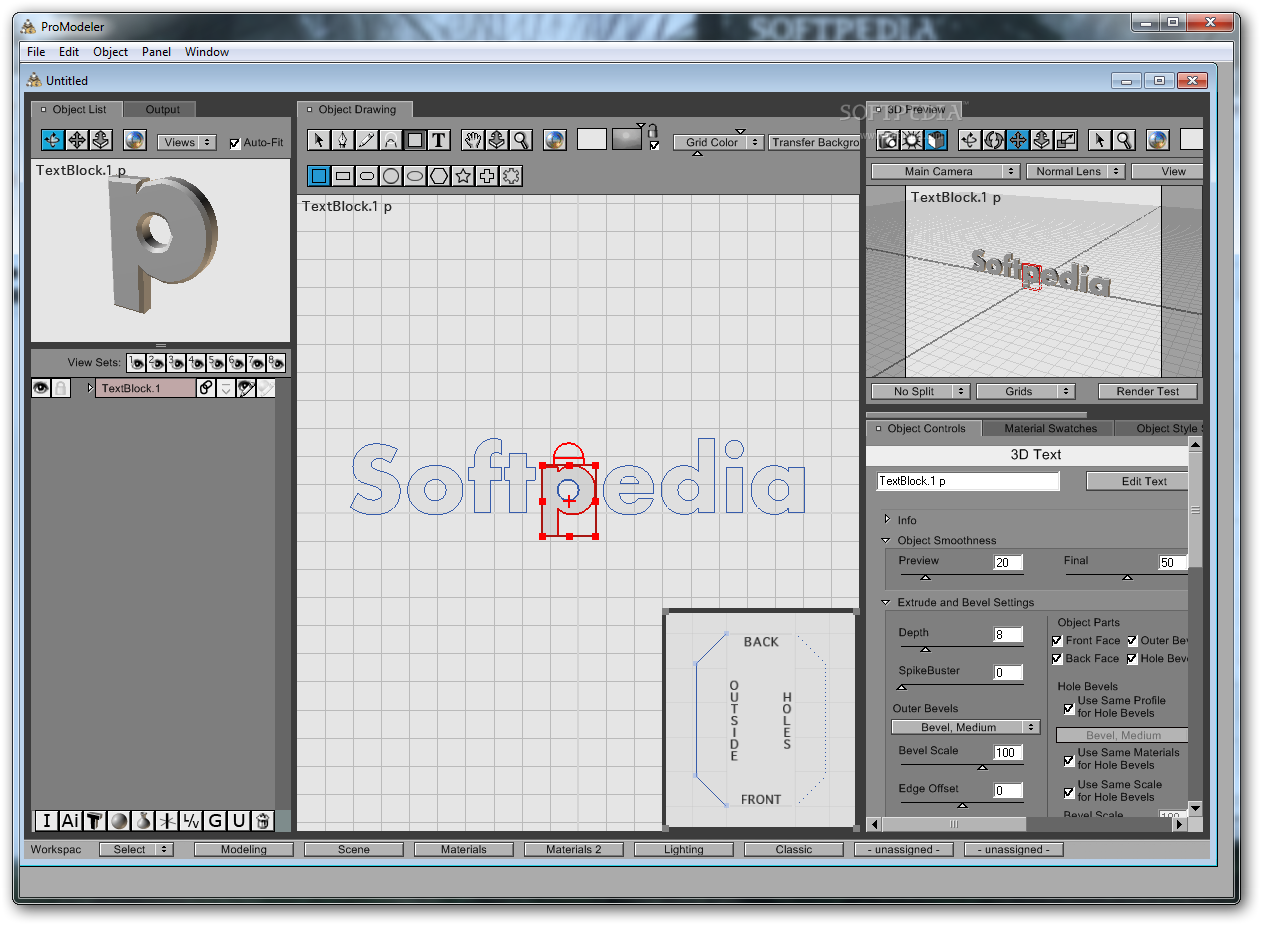Select the arrow pointer tool in Object Drawing
This screenshot has width=1261, height=925.
click(x=318, y=141)
